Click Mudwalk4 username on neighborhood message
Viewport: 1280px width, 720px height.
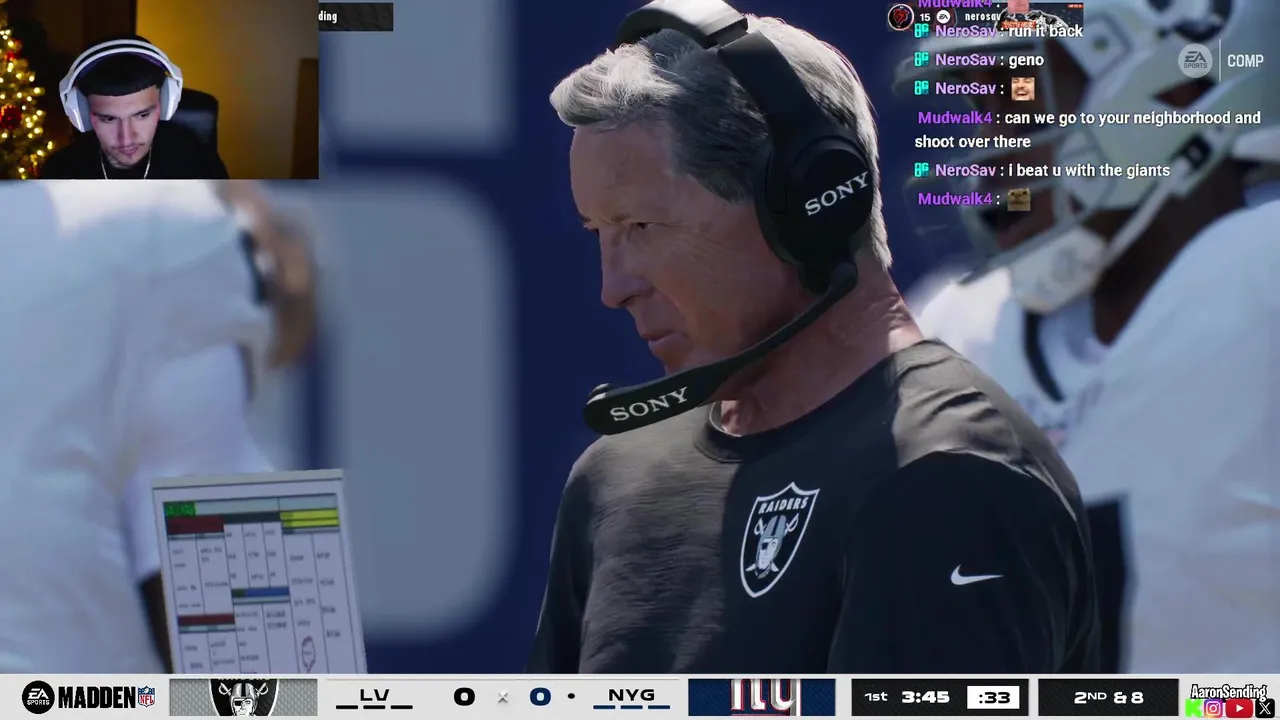(954, 118)
